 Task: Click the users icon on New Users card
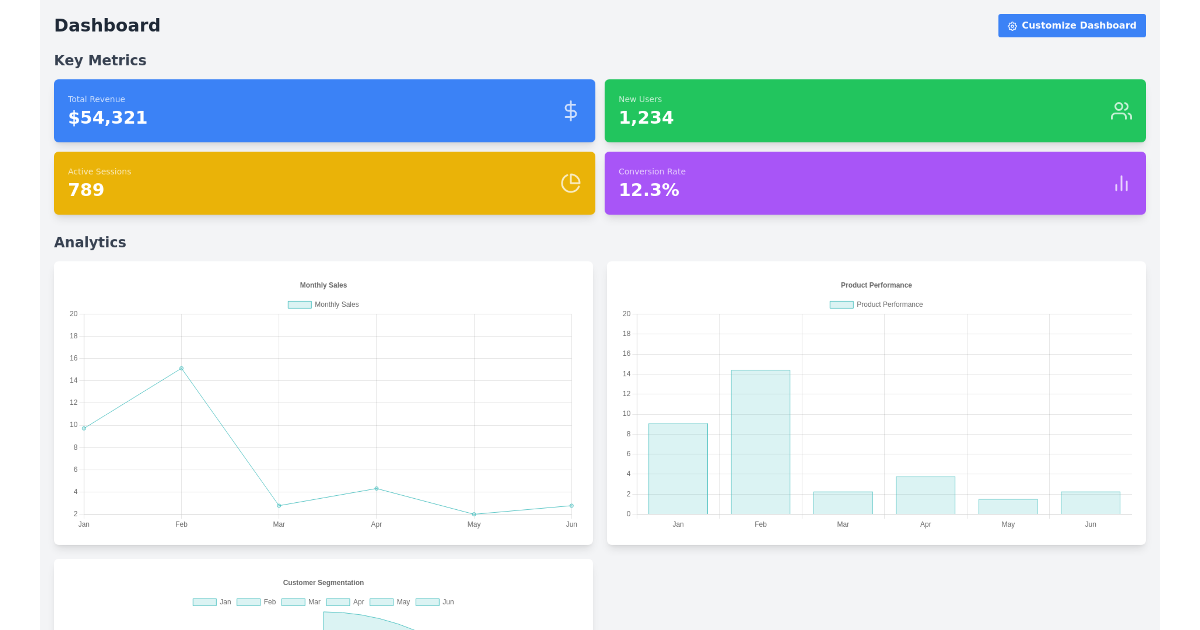click(1121, 111)
